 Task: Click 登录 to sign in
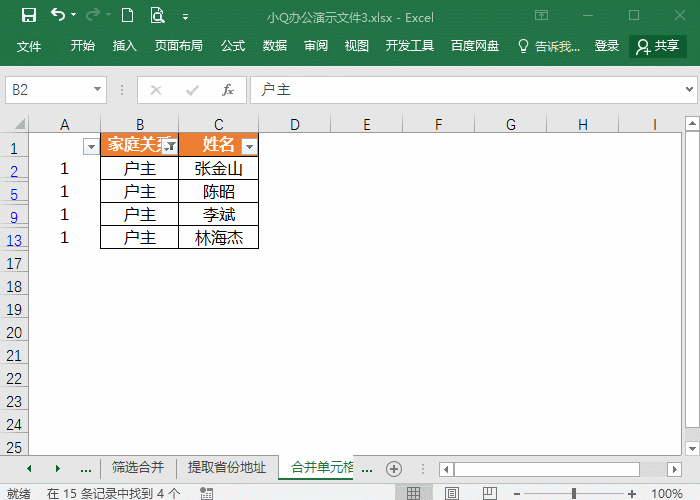point(607,46)
